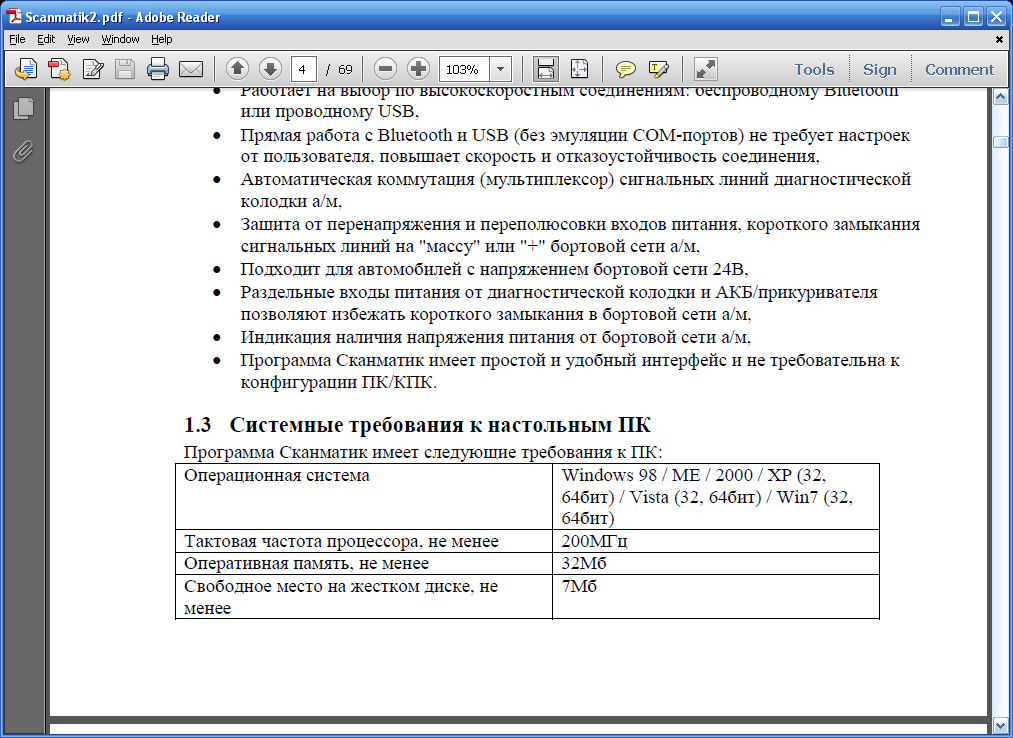Go to the next page arrow

[x=270, y=69]
